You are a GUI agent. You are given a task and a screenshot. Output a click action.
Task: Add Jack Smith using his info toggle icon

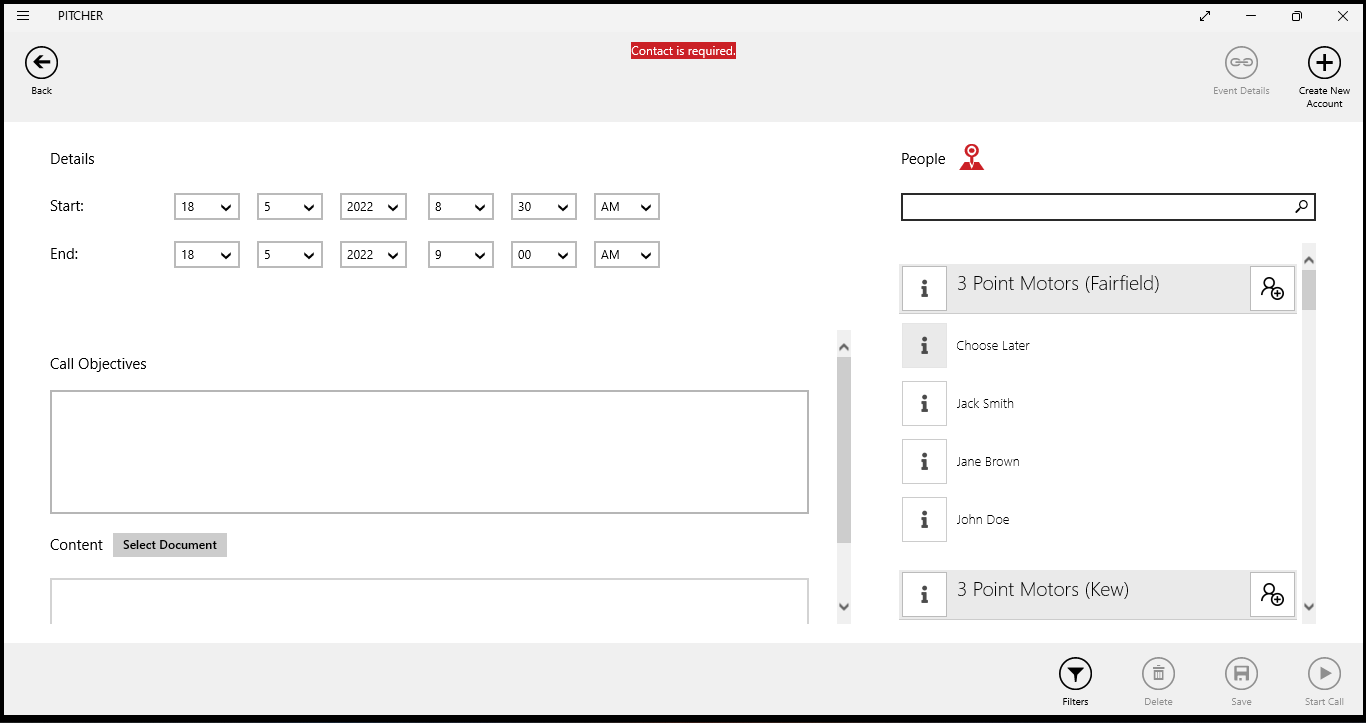[x=923, y=403]
